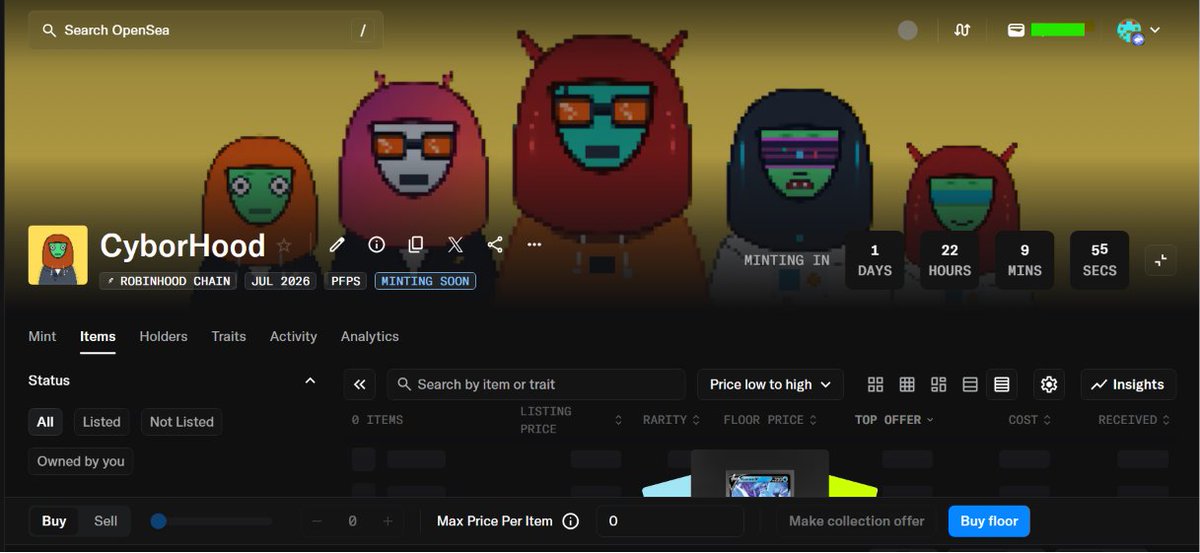Select the All status filter
Viewport: 1200px width, 553px height.
click(45, 422)
